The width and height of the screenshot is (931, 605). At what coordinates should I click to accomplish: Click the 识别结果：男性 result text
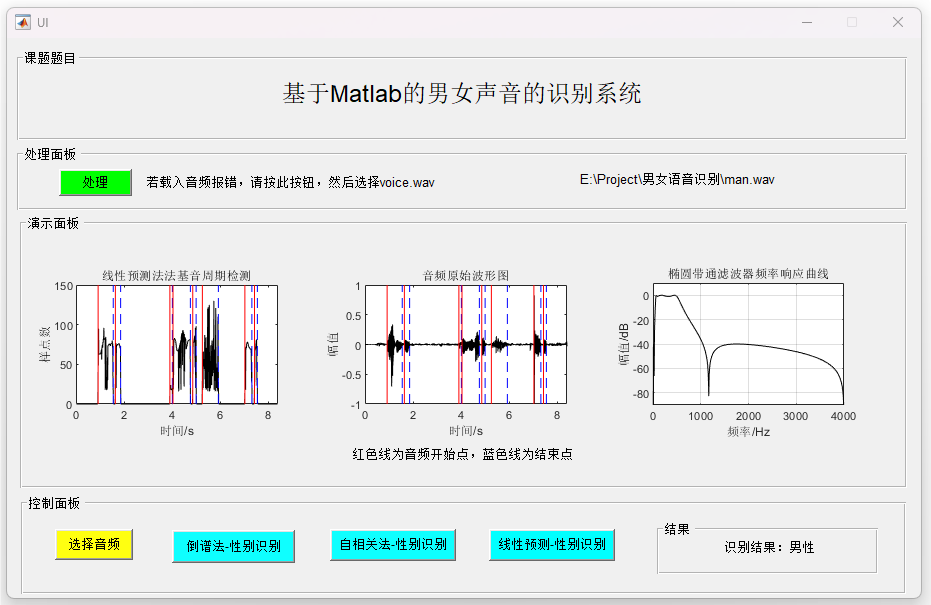click(x=769, y=547)
